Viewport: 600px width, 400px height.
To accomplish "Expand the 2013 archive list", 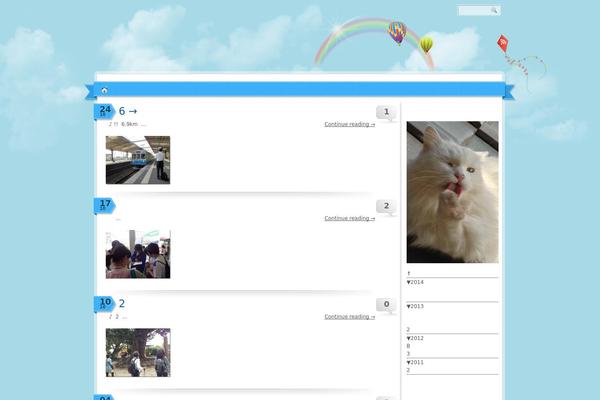I will (416, 306).
